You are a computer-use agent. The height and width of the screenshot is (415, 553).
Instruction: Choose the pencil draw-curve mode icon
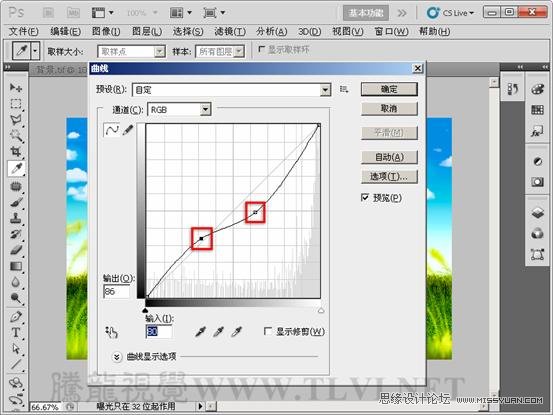128,130
